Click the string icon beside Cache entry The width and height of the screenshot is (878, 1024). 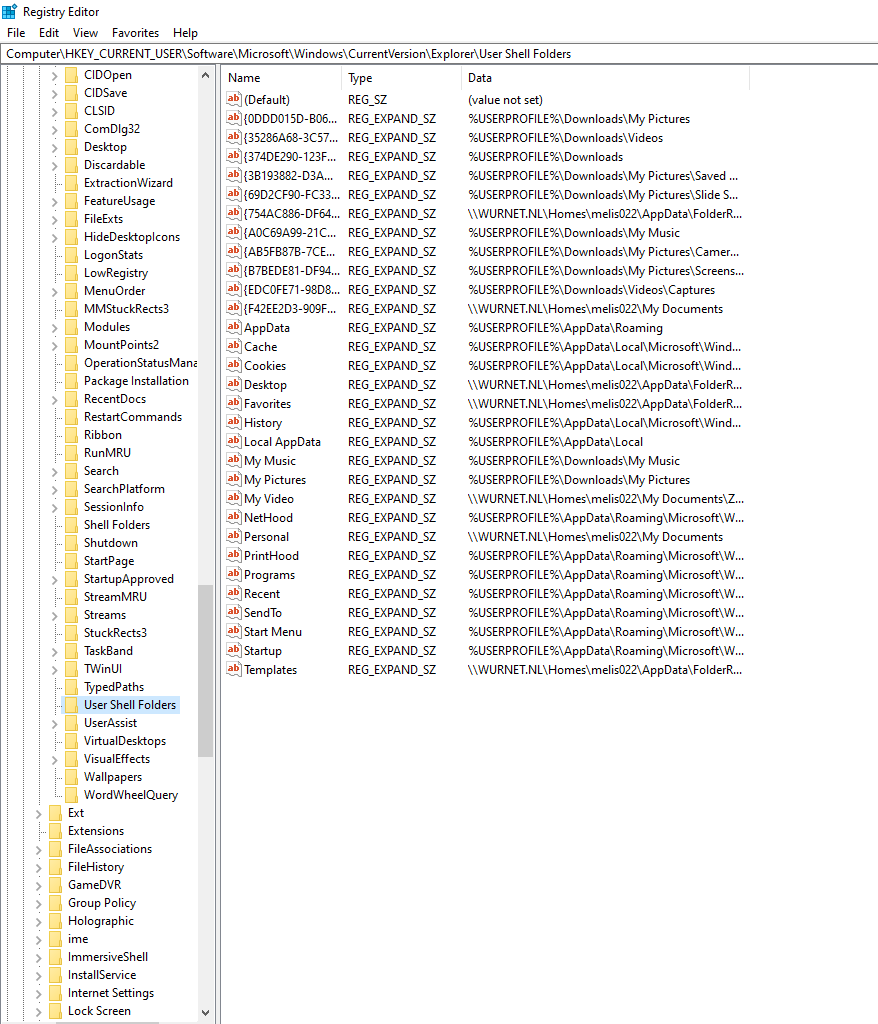[x=234, y=345]
